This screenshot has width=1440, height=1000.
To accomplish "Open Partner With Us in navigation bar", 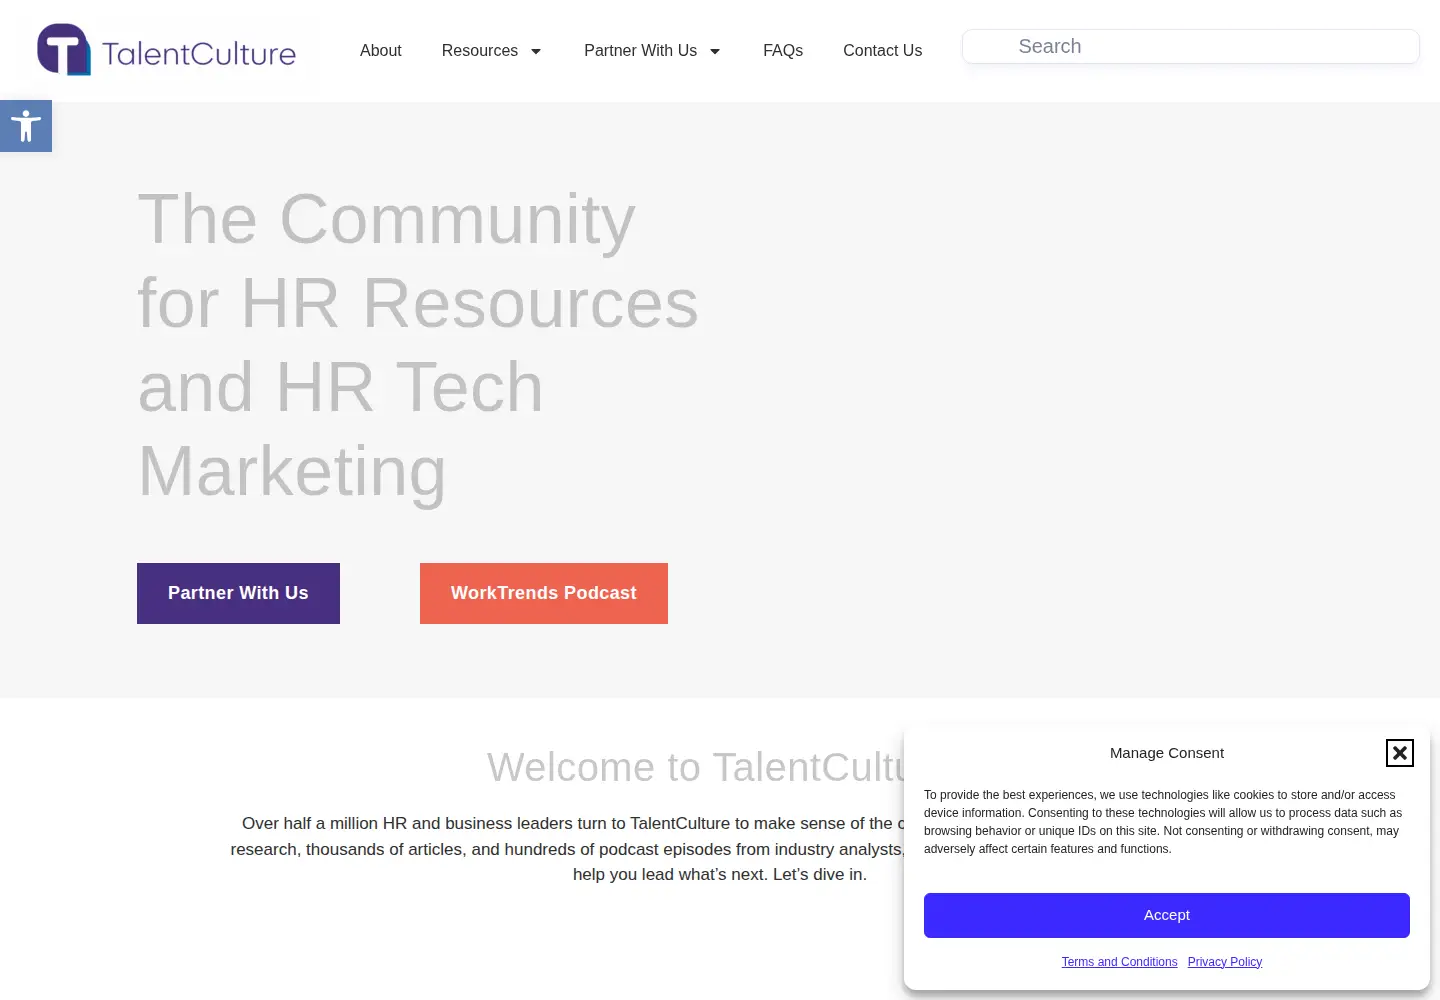I will click(x=640, y=51).
